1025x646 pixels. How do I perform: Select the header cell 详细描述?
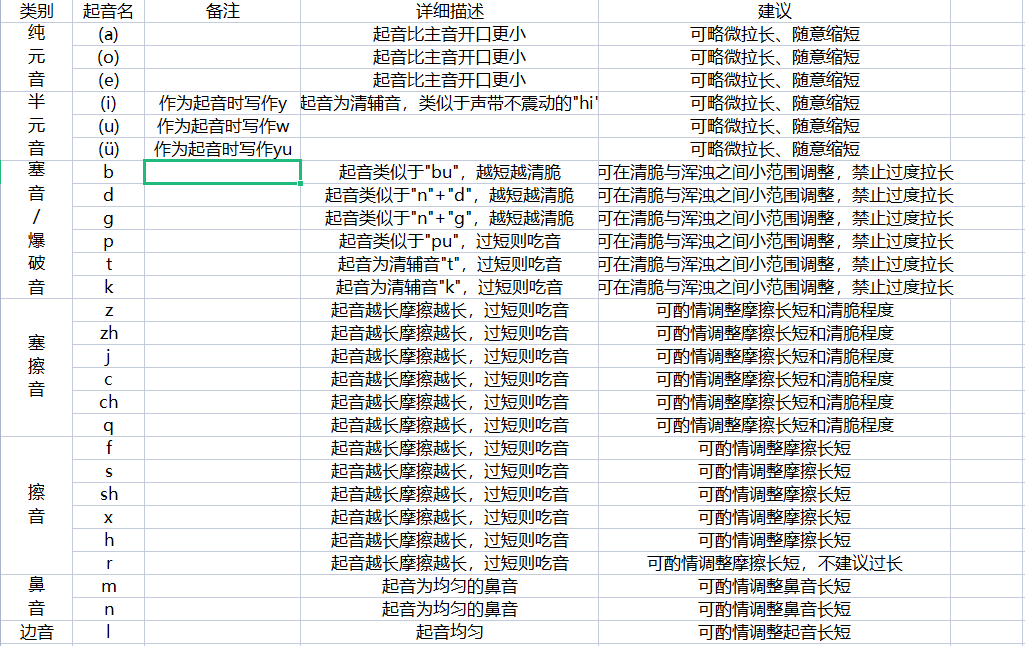click(x=449, y=11)
